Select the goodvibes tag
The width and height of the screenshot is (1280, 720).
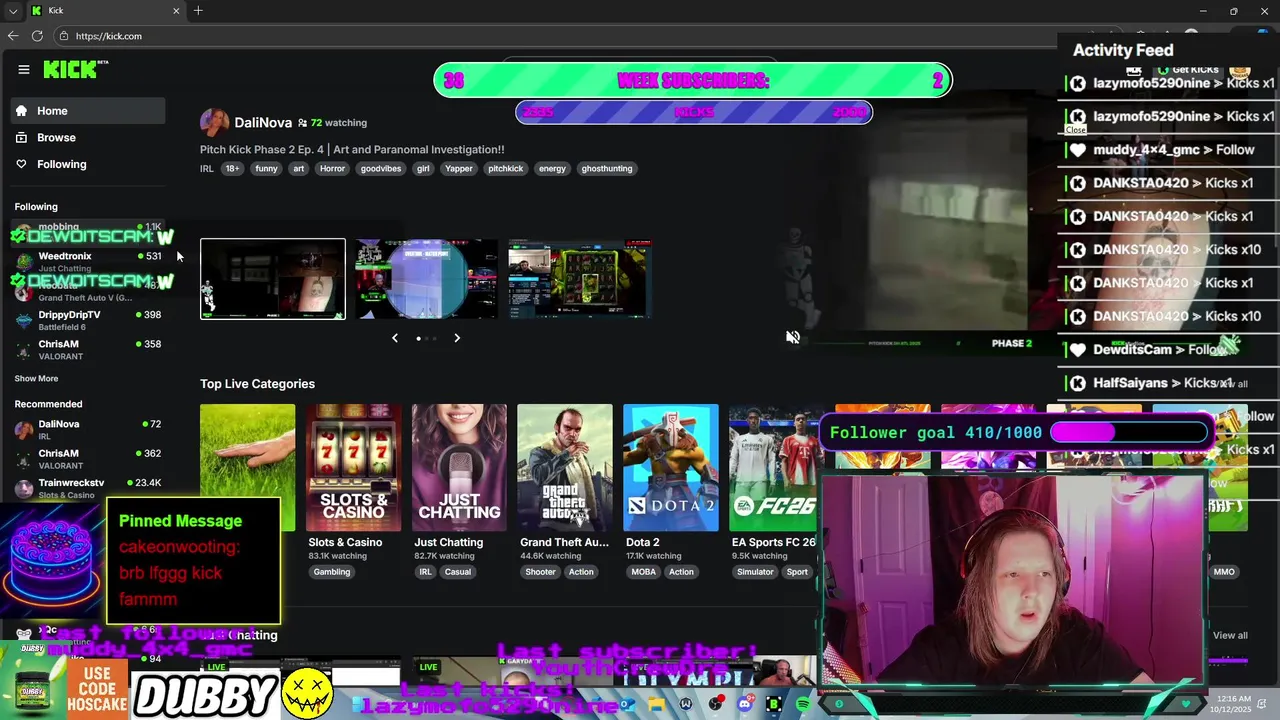381,169
